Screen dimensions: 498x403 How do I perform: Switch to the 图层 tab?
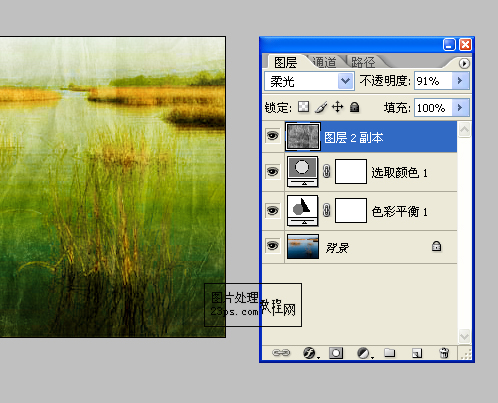[285, 62]
